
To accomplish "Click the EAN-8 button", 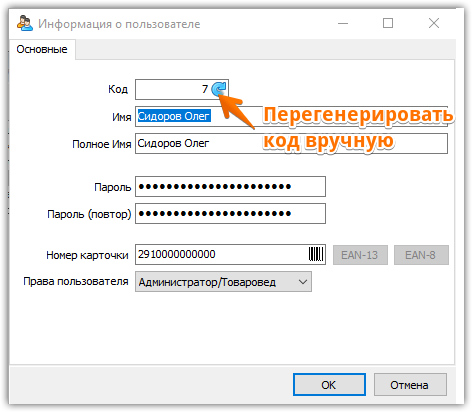I will pyautogui.click(x=421, y=255).
